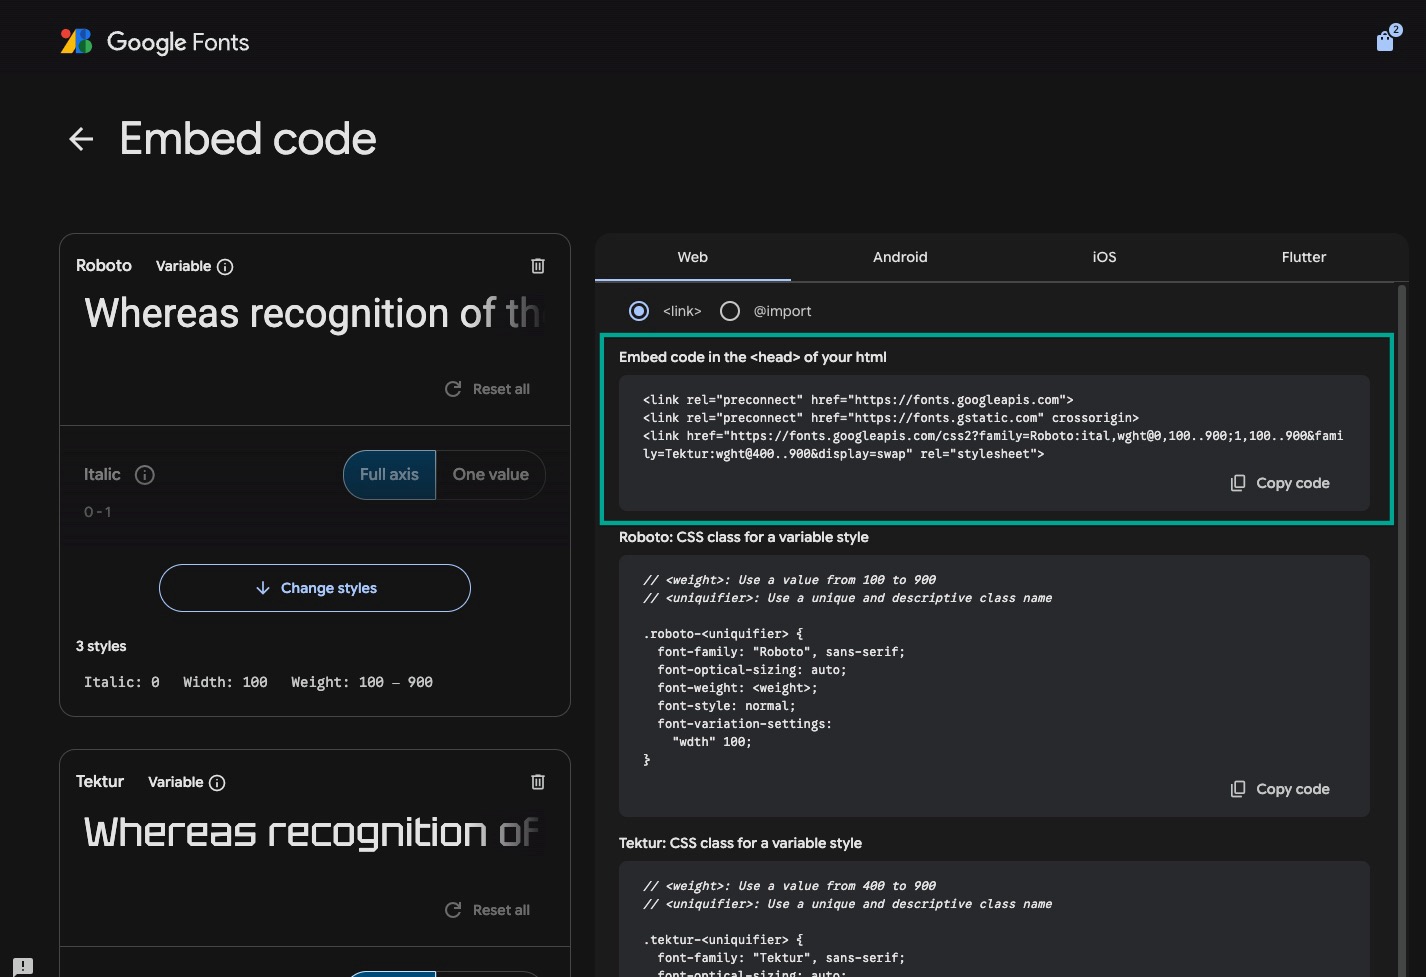Switch to the Flutter tab
The width and height of the screenshot is (1426, 977).
click(x=1304, y=257)
